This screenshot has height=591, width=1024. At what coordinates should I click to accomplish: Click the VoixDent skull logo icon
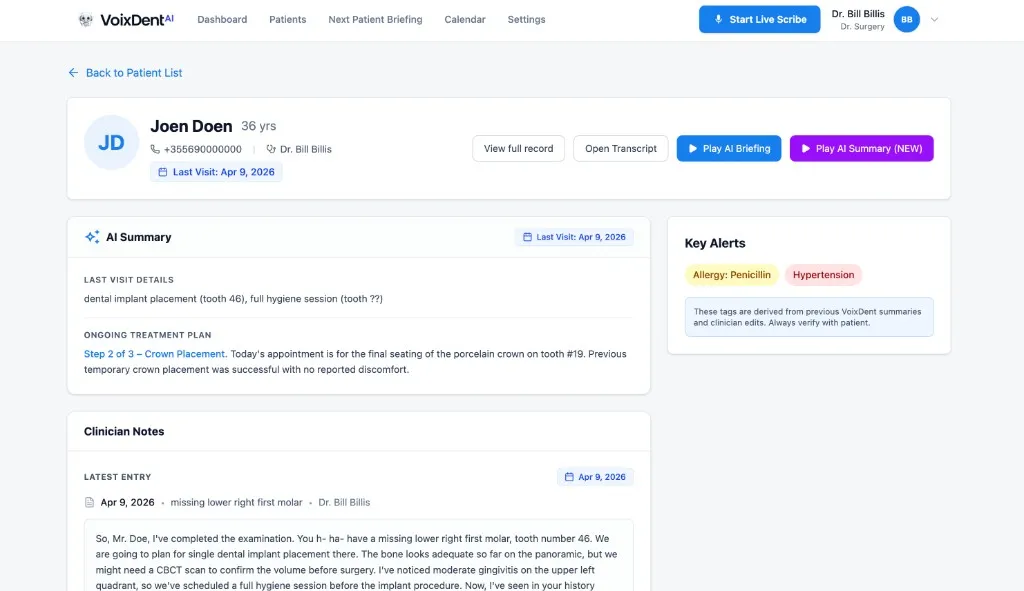click(86, 20)
